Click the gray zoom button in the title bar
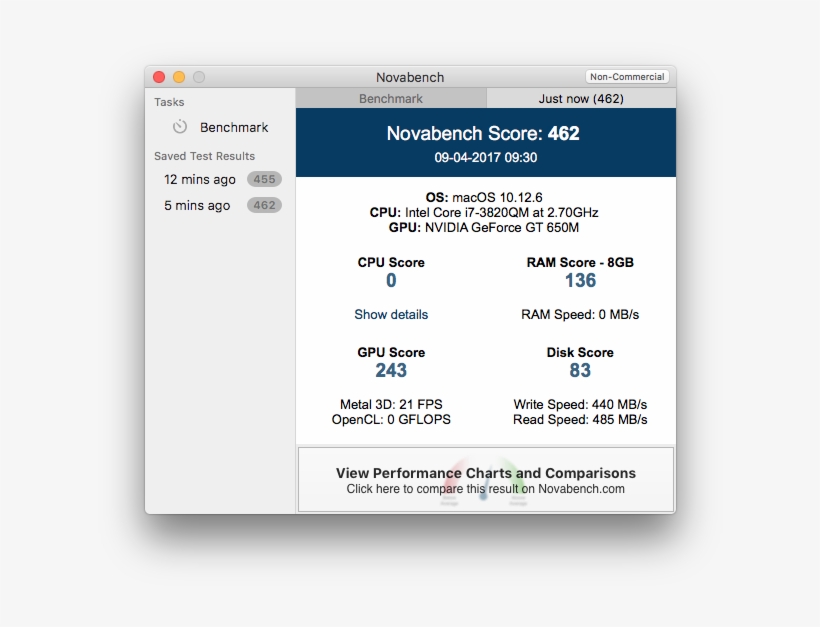 (199, 77)
